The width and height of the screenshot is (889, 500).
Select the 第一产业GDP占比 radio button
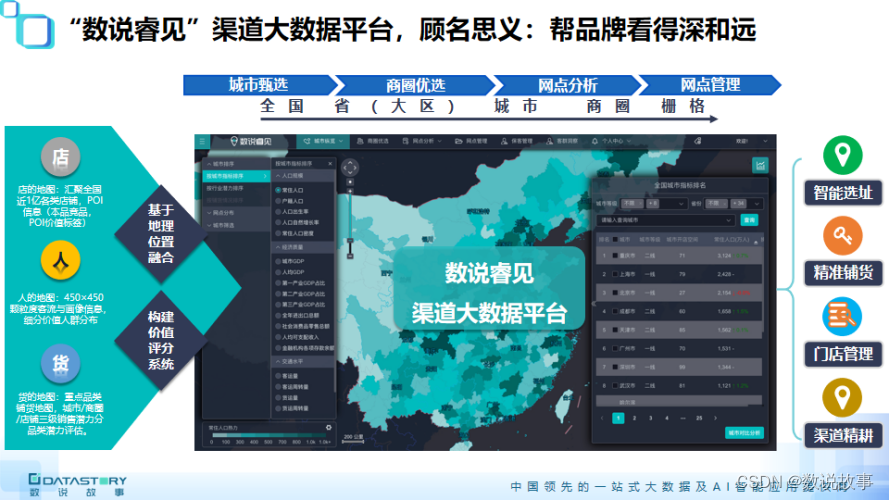278,283
